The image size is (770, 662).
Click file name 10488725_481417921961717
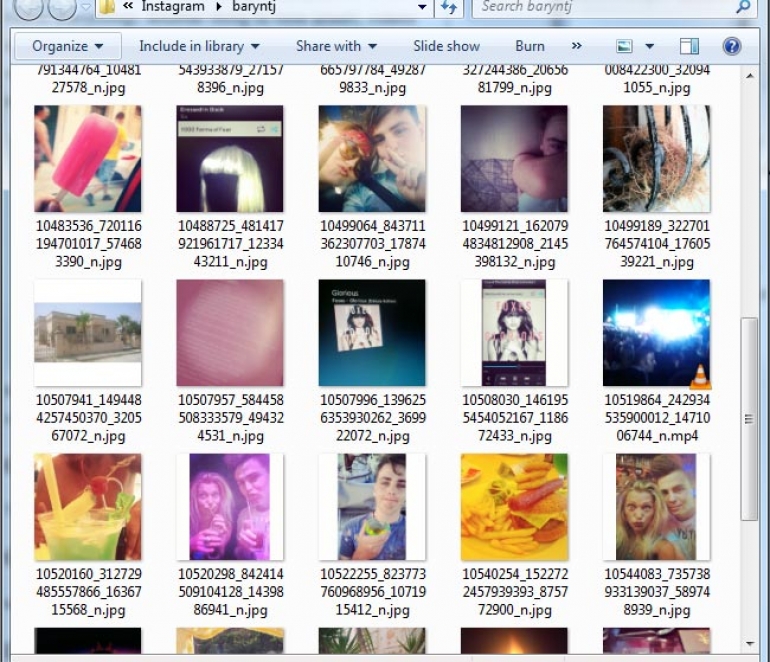point(230,244)
